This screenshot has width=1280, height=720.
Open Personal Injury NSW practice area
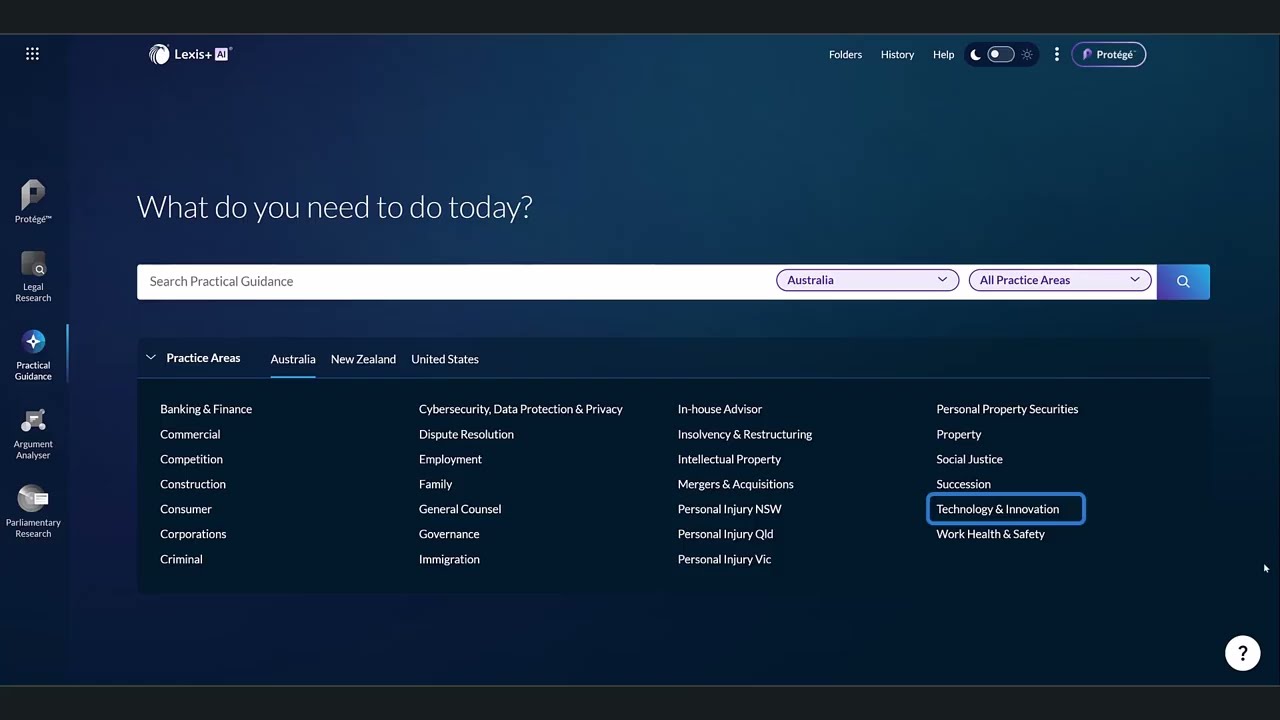[730, 509]
